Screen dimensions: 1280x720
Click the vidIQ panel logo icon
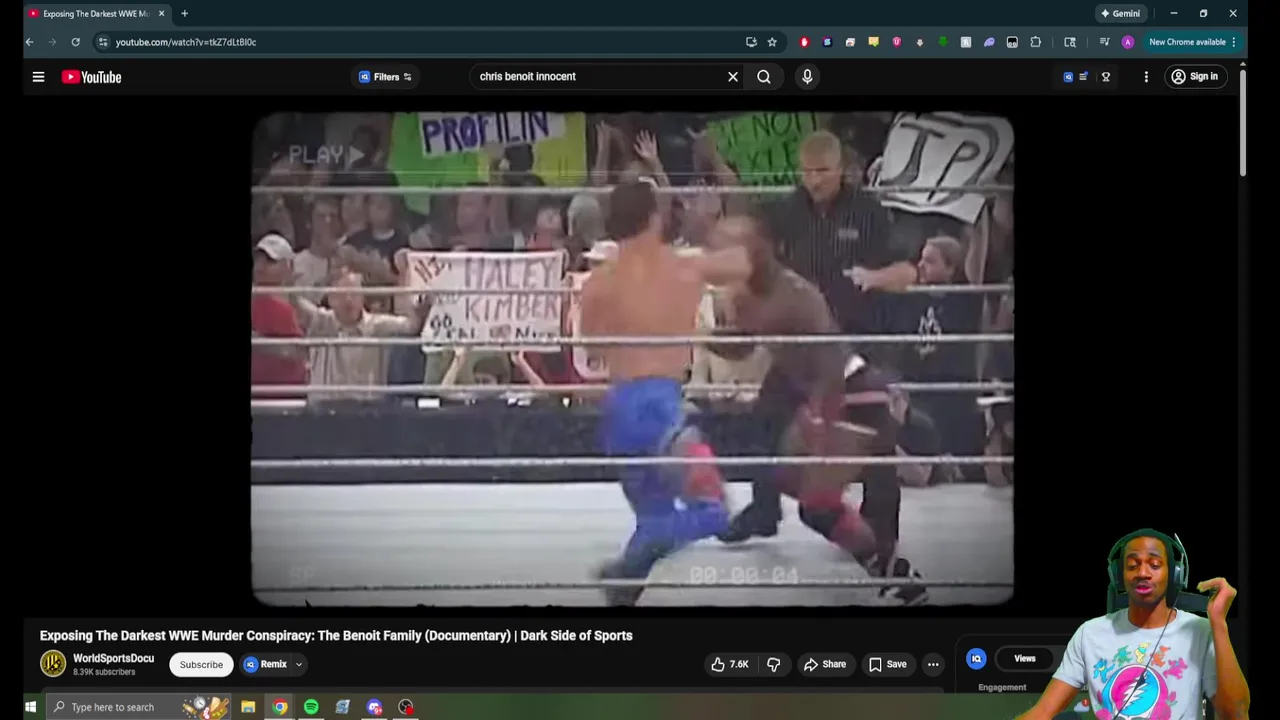point(976,658)
